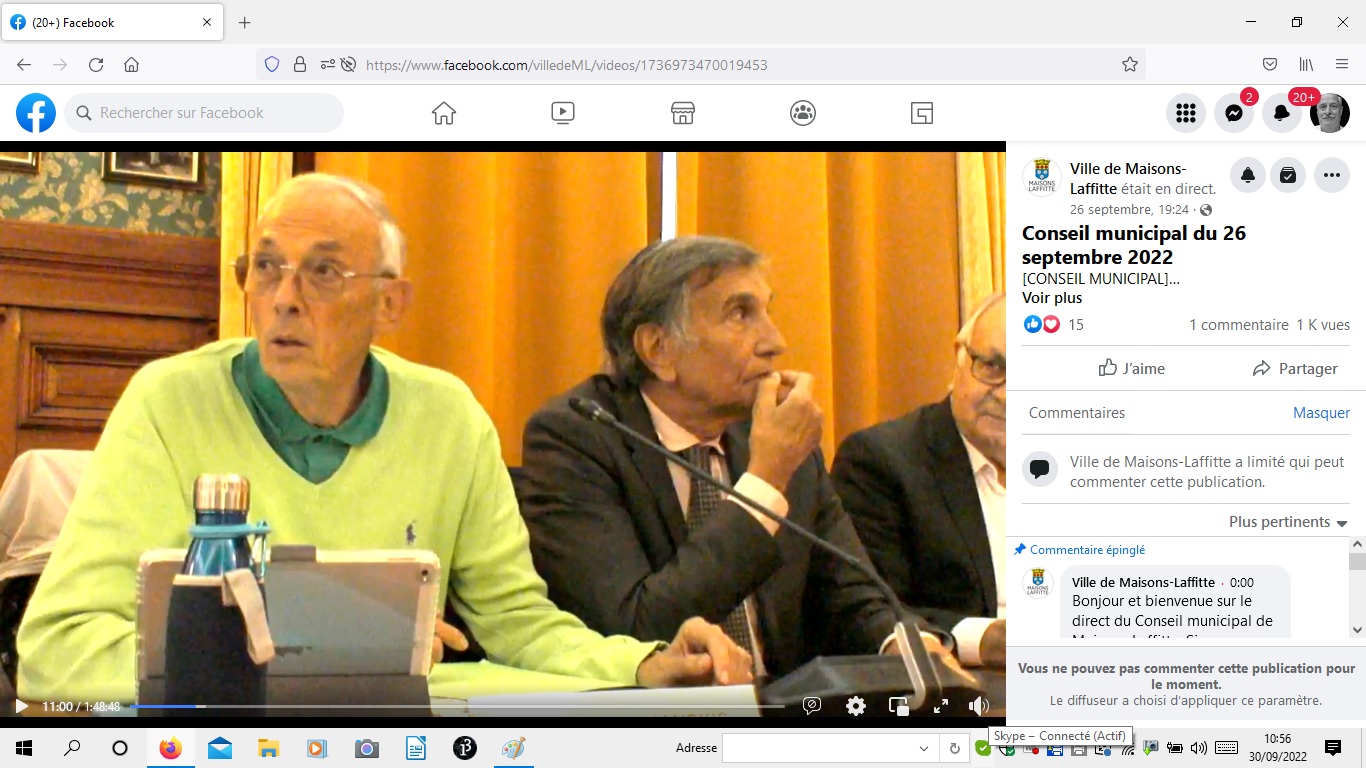Hide comments with 'Masquer' link

[x=1321, y=412]
